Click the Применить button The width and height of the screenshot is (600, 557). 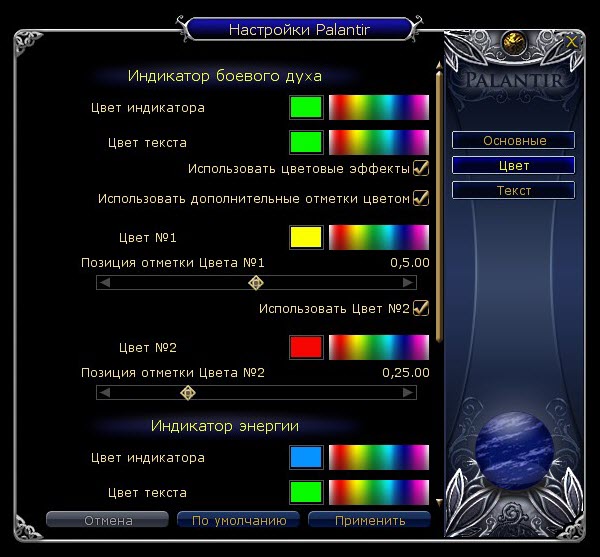370,520
